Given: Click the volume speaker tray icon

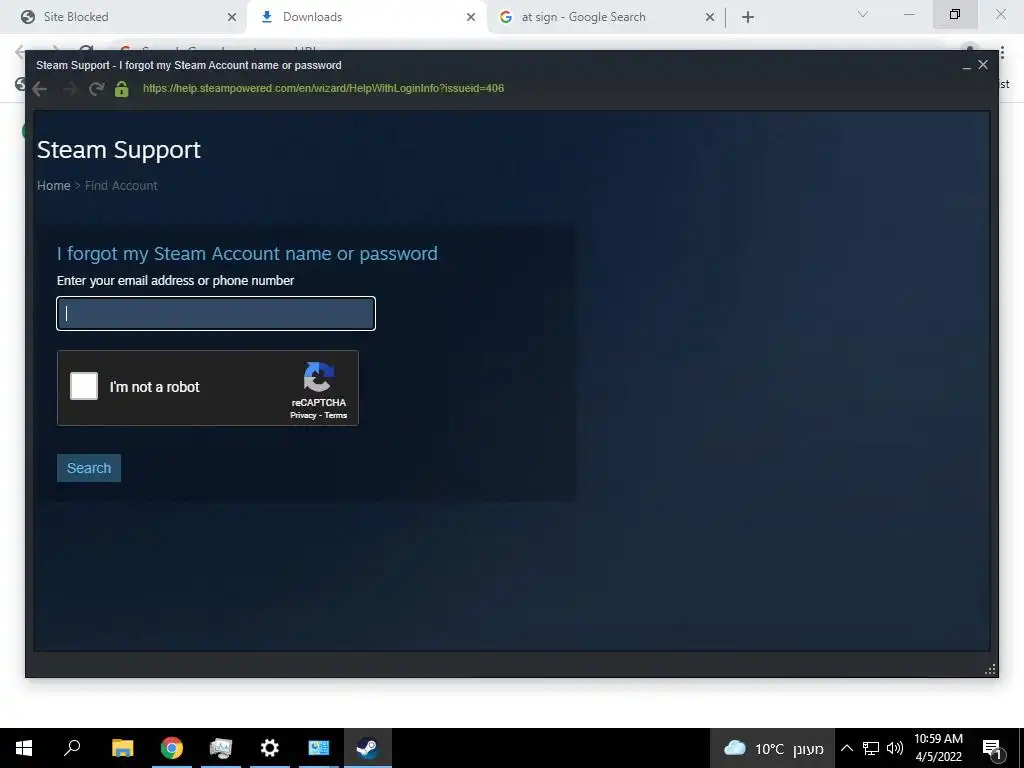Looking at the screenshot, I should pyautogui.click(x=895, y=748).
